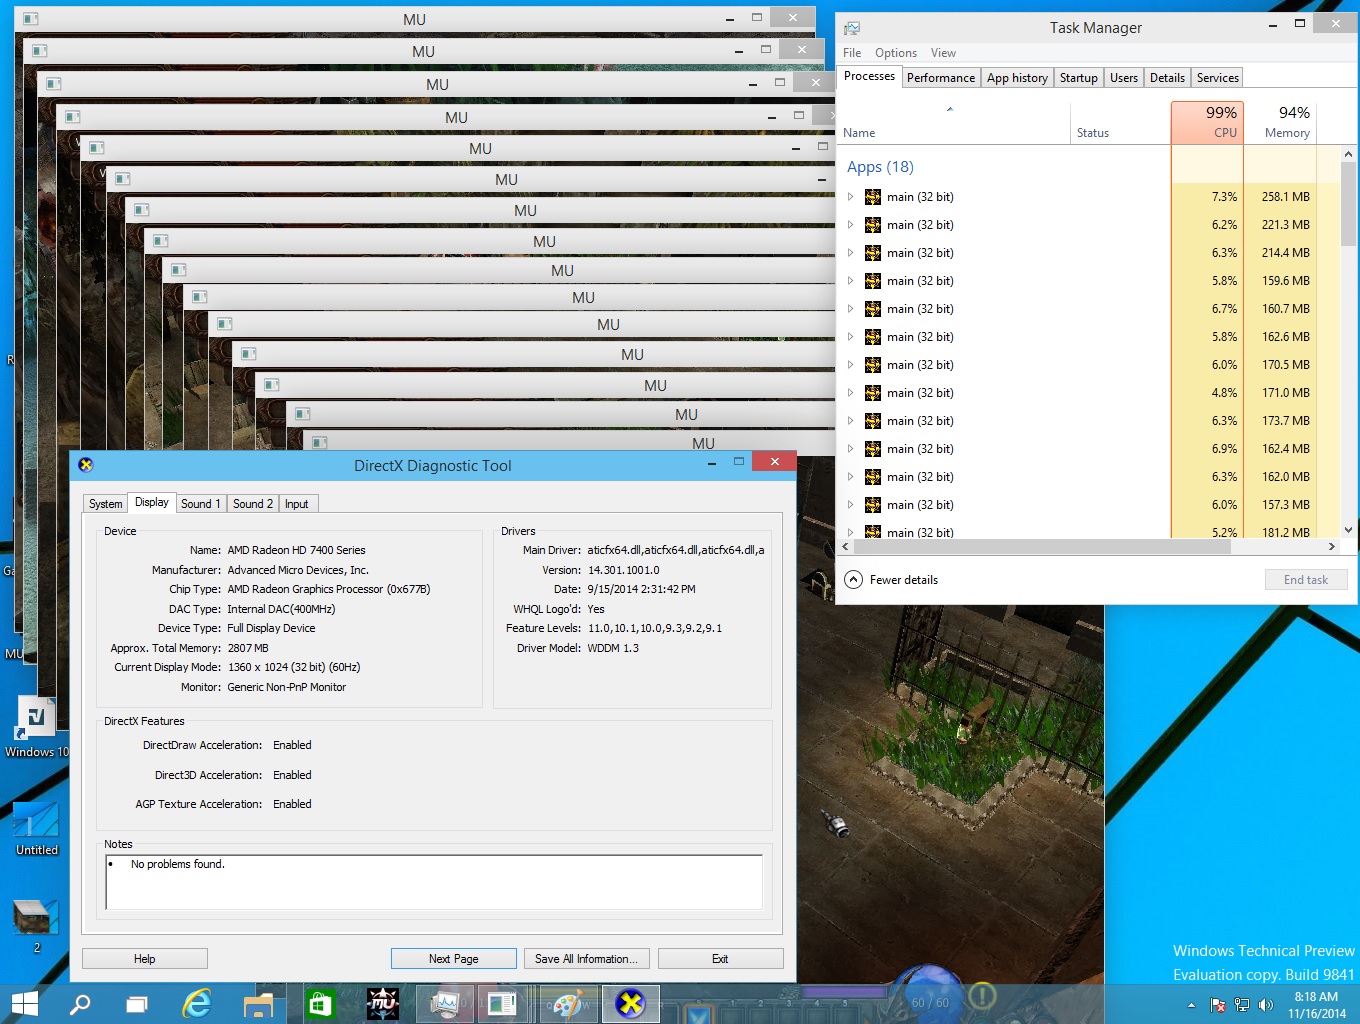Expand the main process using 162.4 MB
This screenshot has height=1024, width=1360.
click(851, 449)
